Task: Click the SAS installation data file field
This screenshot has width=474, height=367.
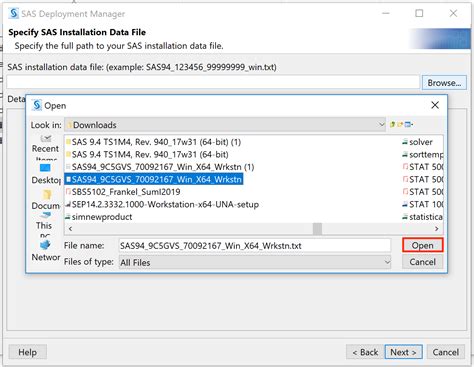Action: (213, 83)
